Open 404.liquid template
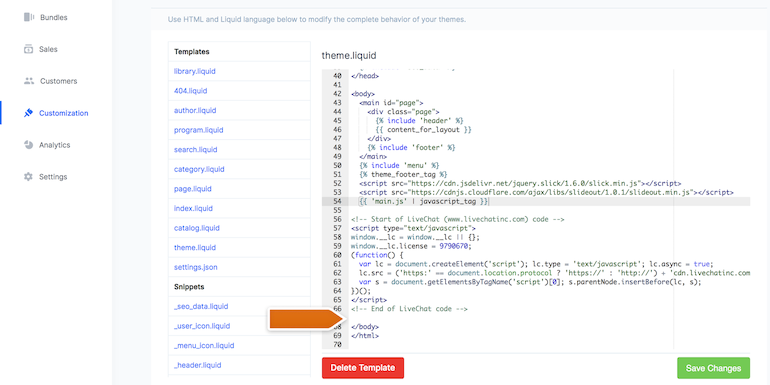 click(x=191, y=91)
